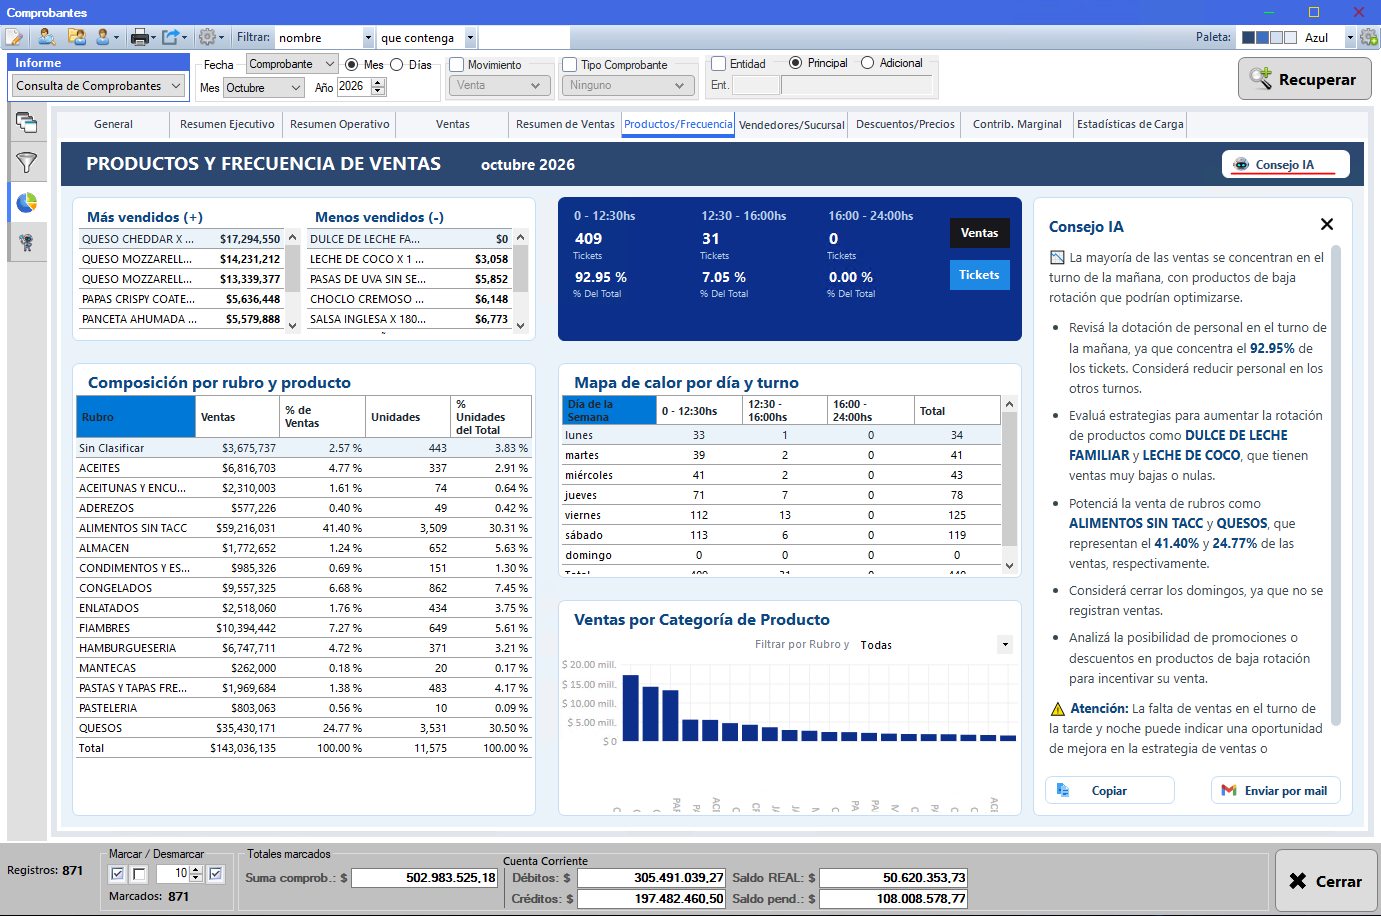Expand the 'que contenga' condition dropdown
The height and width of the screenshot is (916, 1381).
[x=470, y=38]
